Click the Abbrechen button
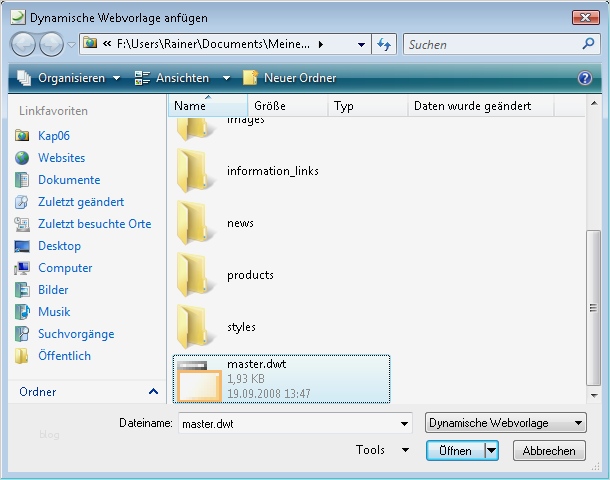This screenshot has width=610, height=480. (x=549, y=451)
